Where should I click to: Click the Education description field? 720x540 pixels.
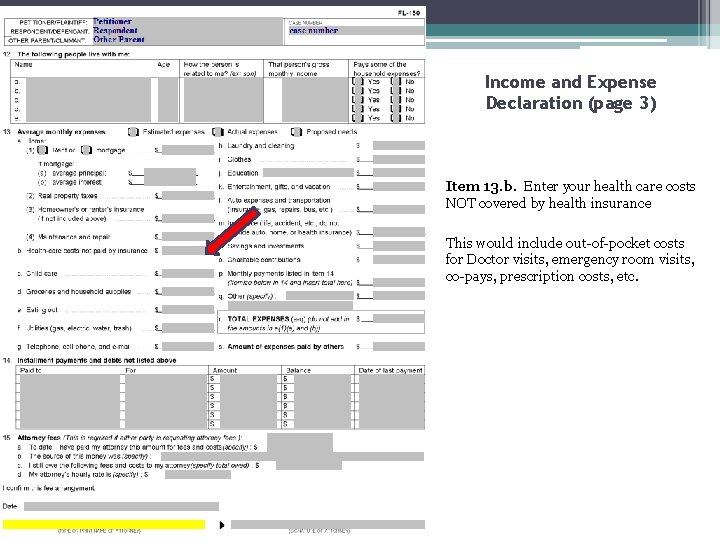coord(308,173)
